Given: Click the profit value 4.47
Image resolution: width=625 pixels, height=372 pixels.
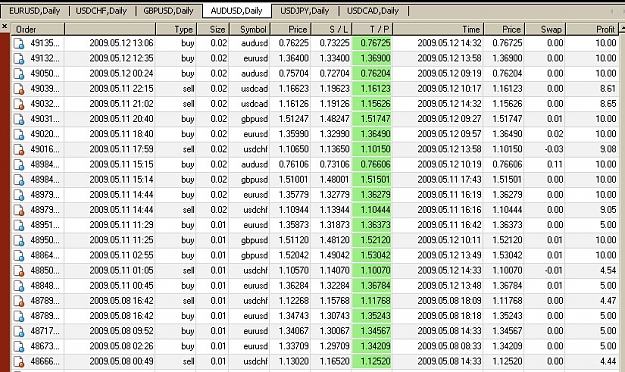Looking at the screenshot, I should tap(608, 301).
